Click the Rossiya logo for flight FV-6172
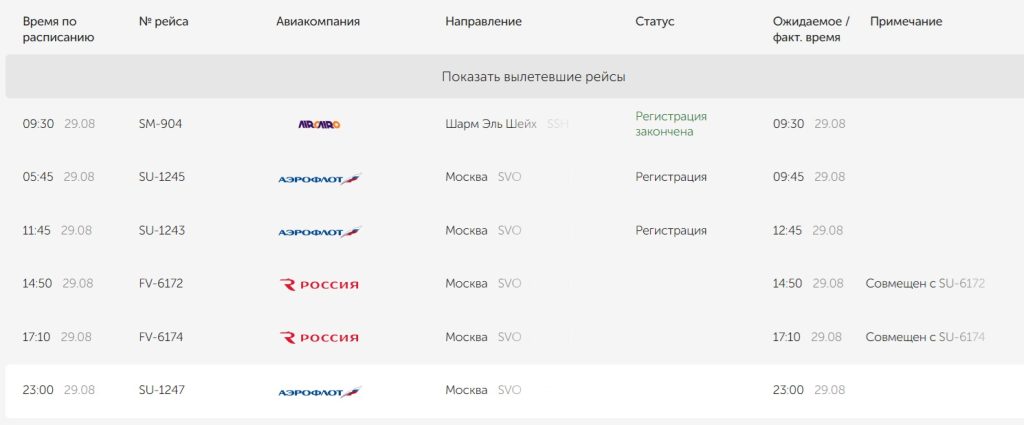1024x425 pixels. [319, 284]
